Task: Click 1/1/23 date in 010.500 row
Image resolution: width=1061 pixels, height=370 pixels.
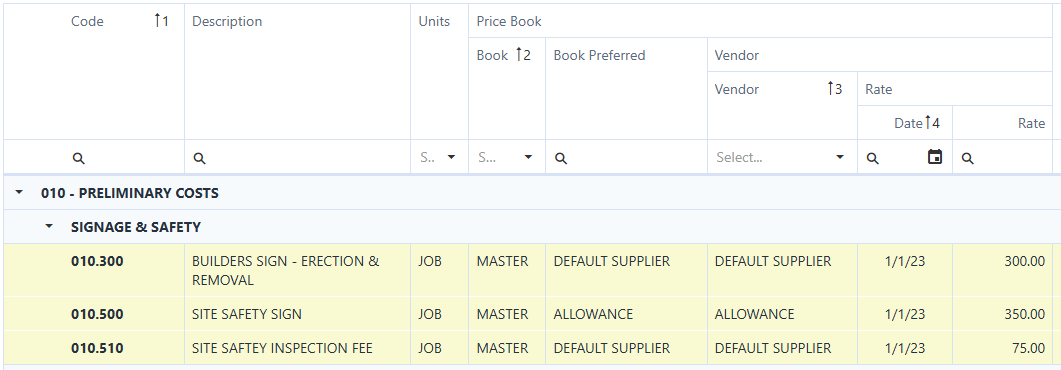Action: point(905,315)
